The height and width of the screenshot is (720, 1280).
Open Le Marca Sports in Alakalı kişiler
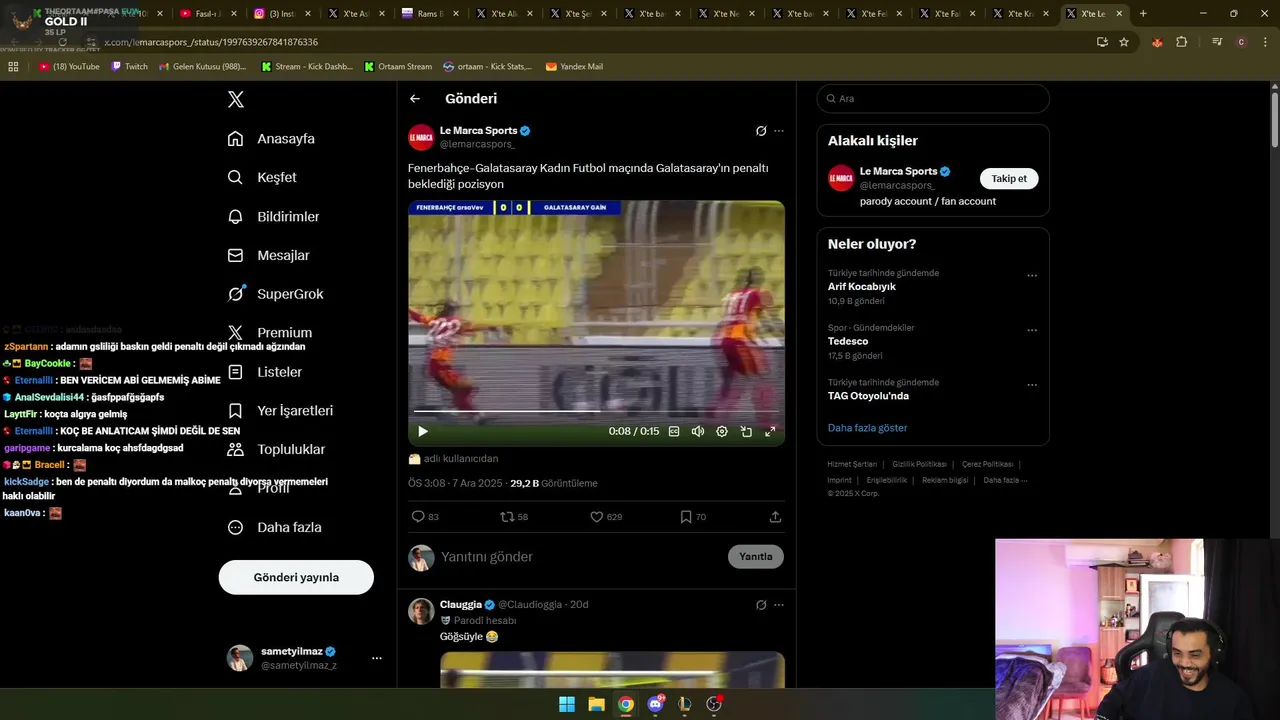coord(898,171)
